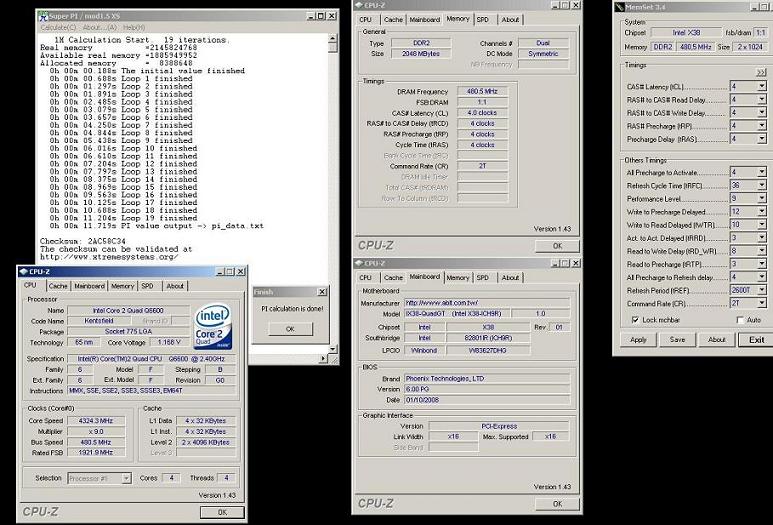Switch to the SPD tab in the Memory CPU-Z window
Image resolution: width=773 pixels, height=525 pixels.
point(483,19)
